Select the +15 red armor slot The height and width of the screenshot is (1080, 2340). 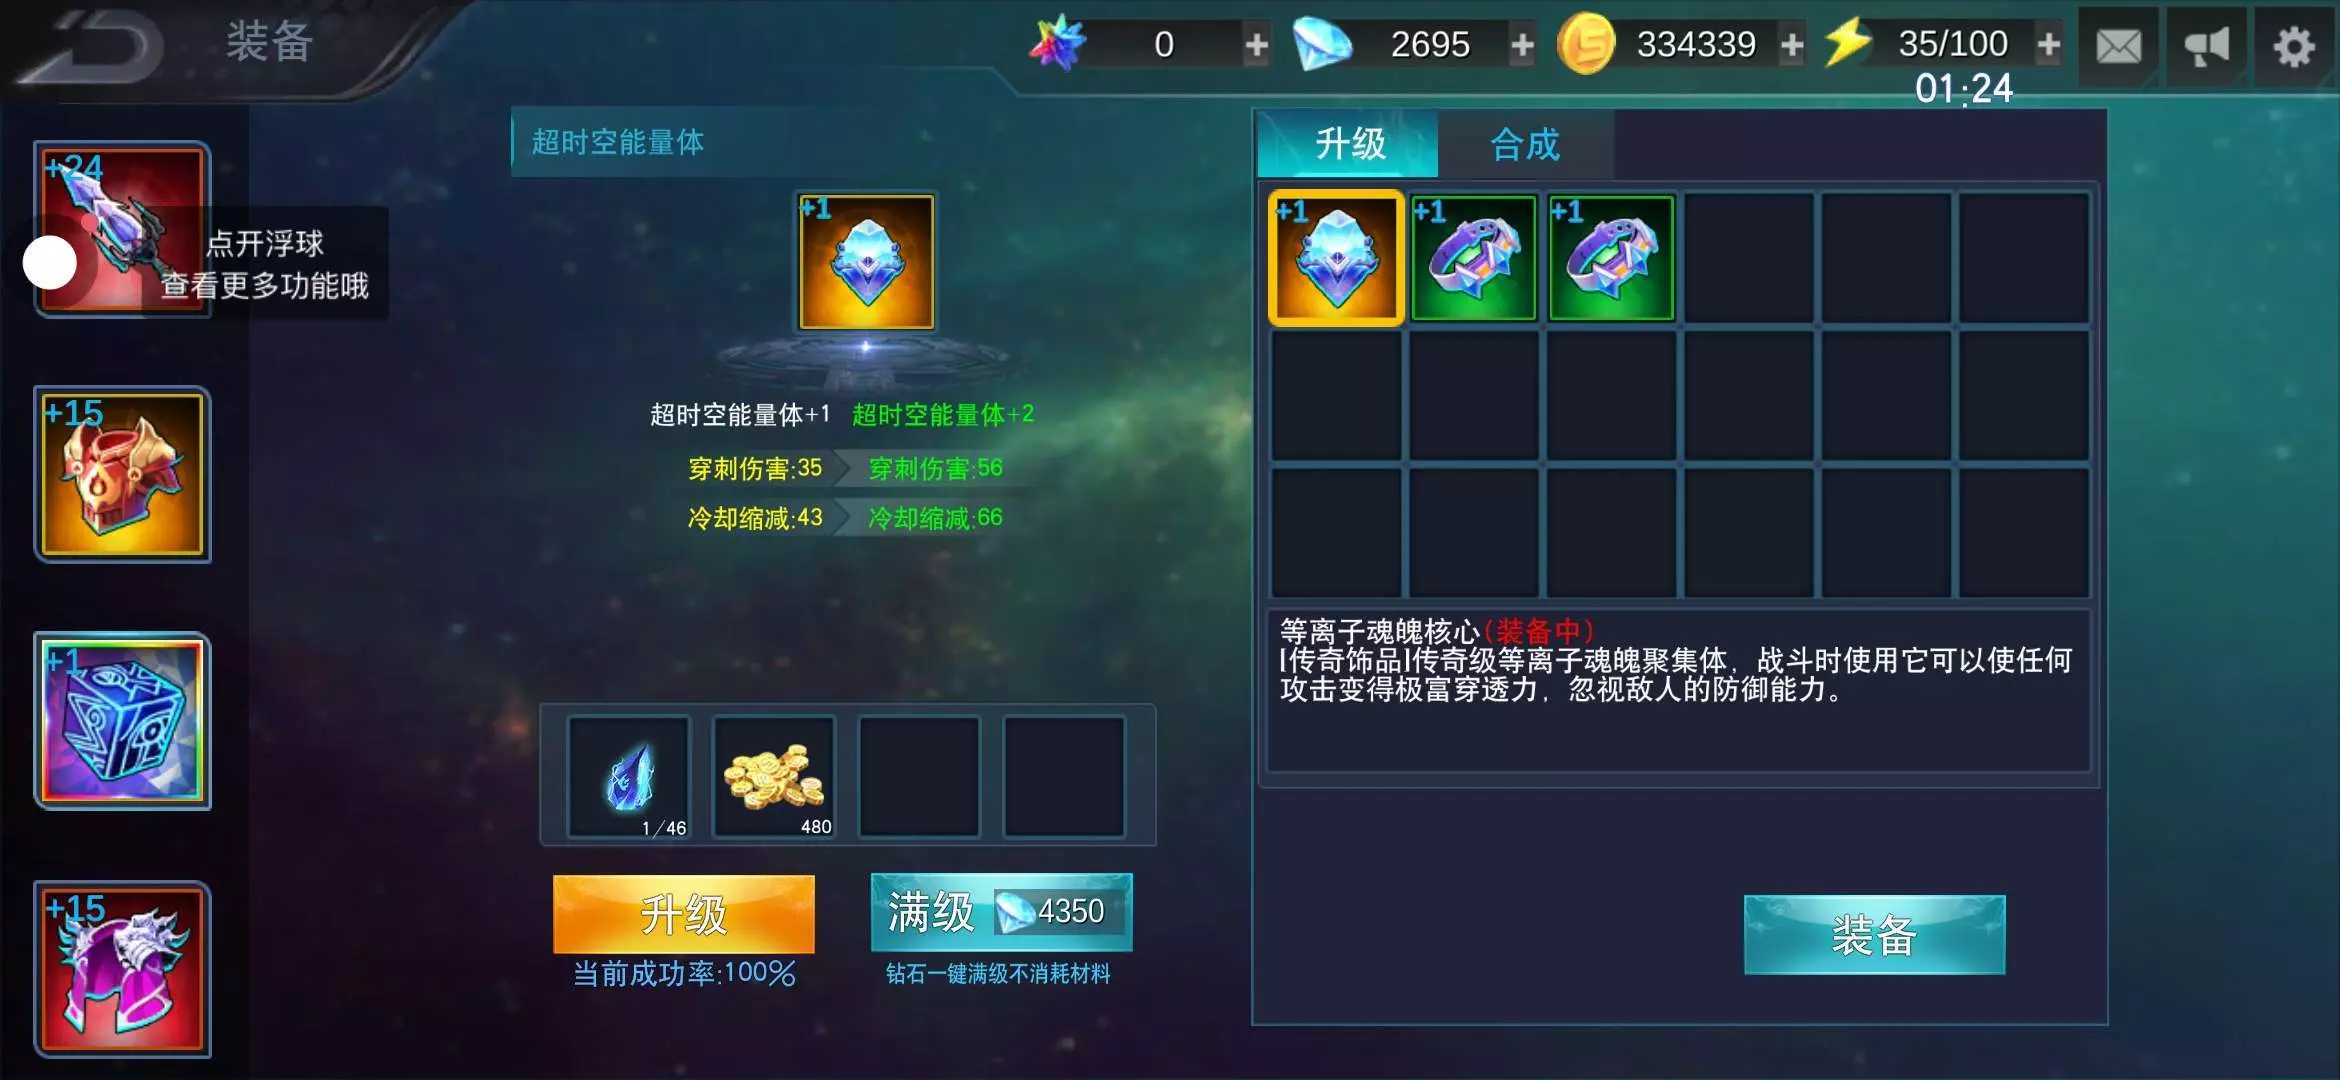coord(122,474)
